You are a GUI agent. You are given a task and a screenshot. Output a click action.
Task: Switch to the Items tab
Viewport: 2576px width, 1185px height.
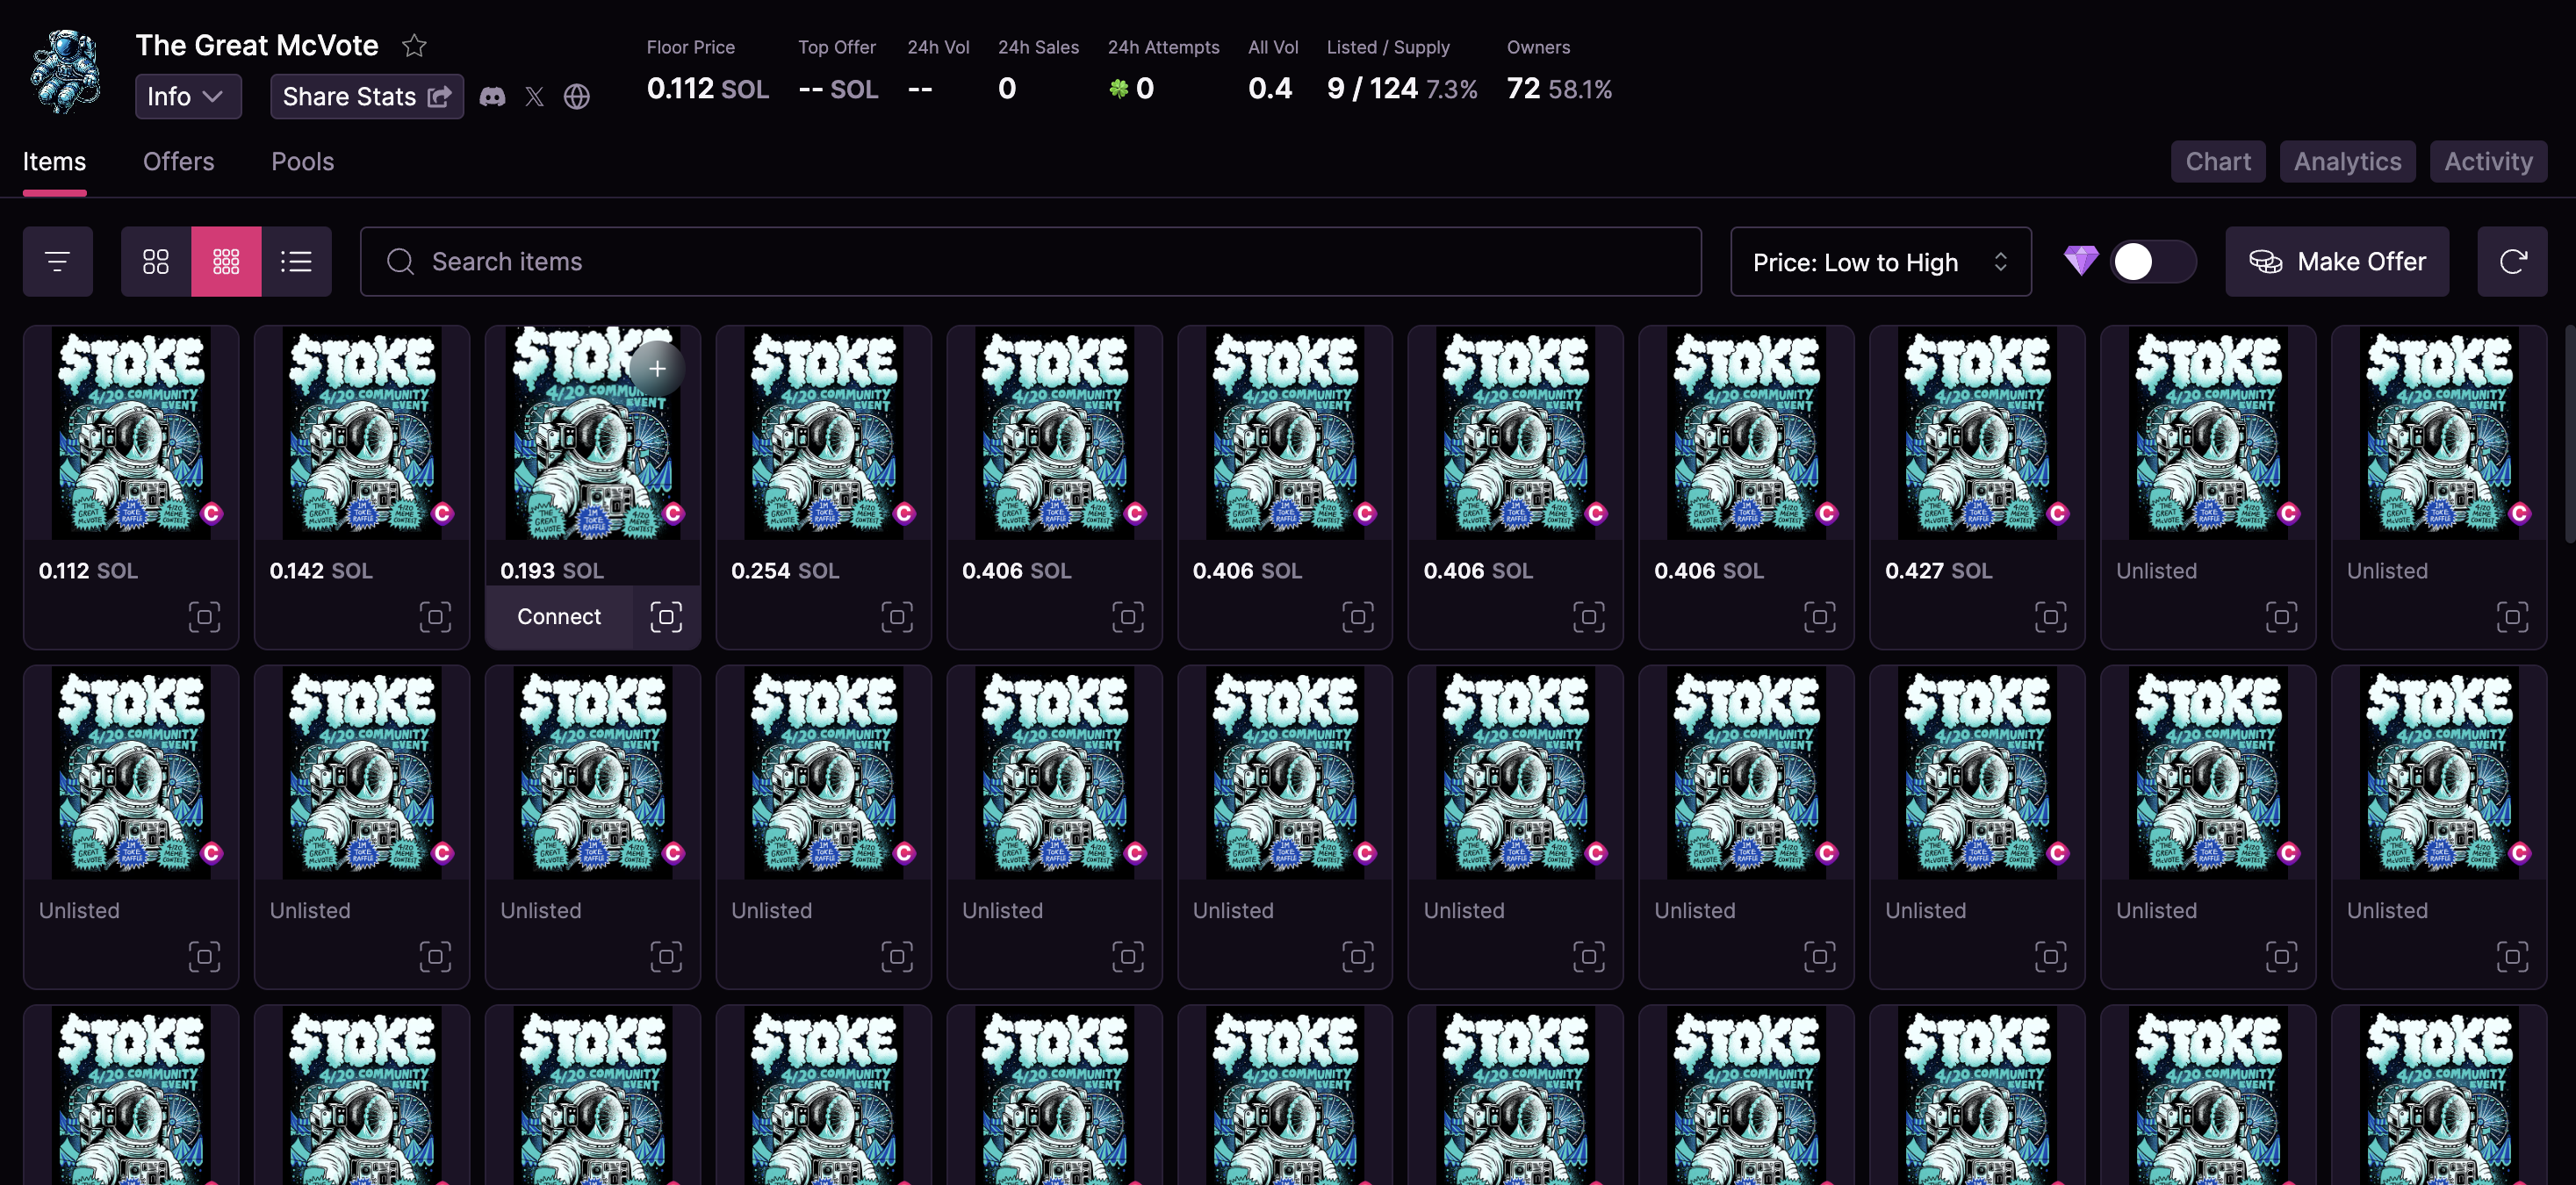coord(54,161)
